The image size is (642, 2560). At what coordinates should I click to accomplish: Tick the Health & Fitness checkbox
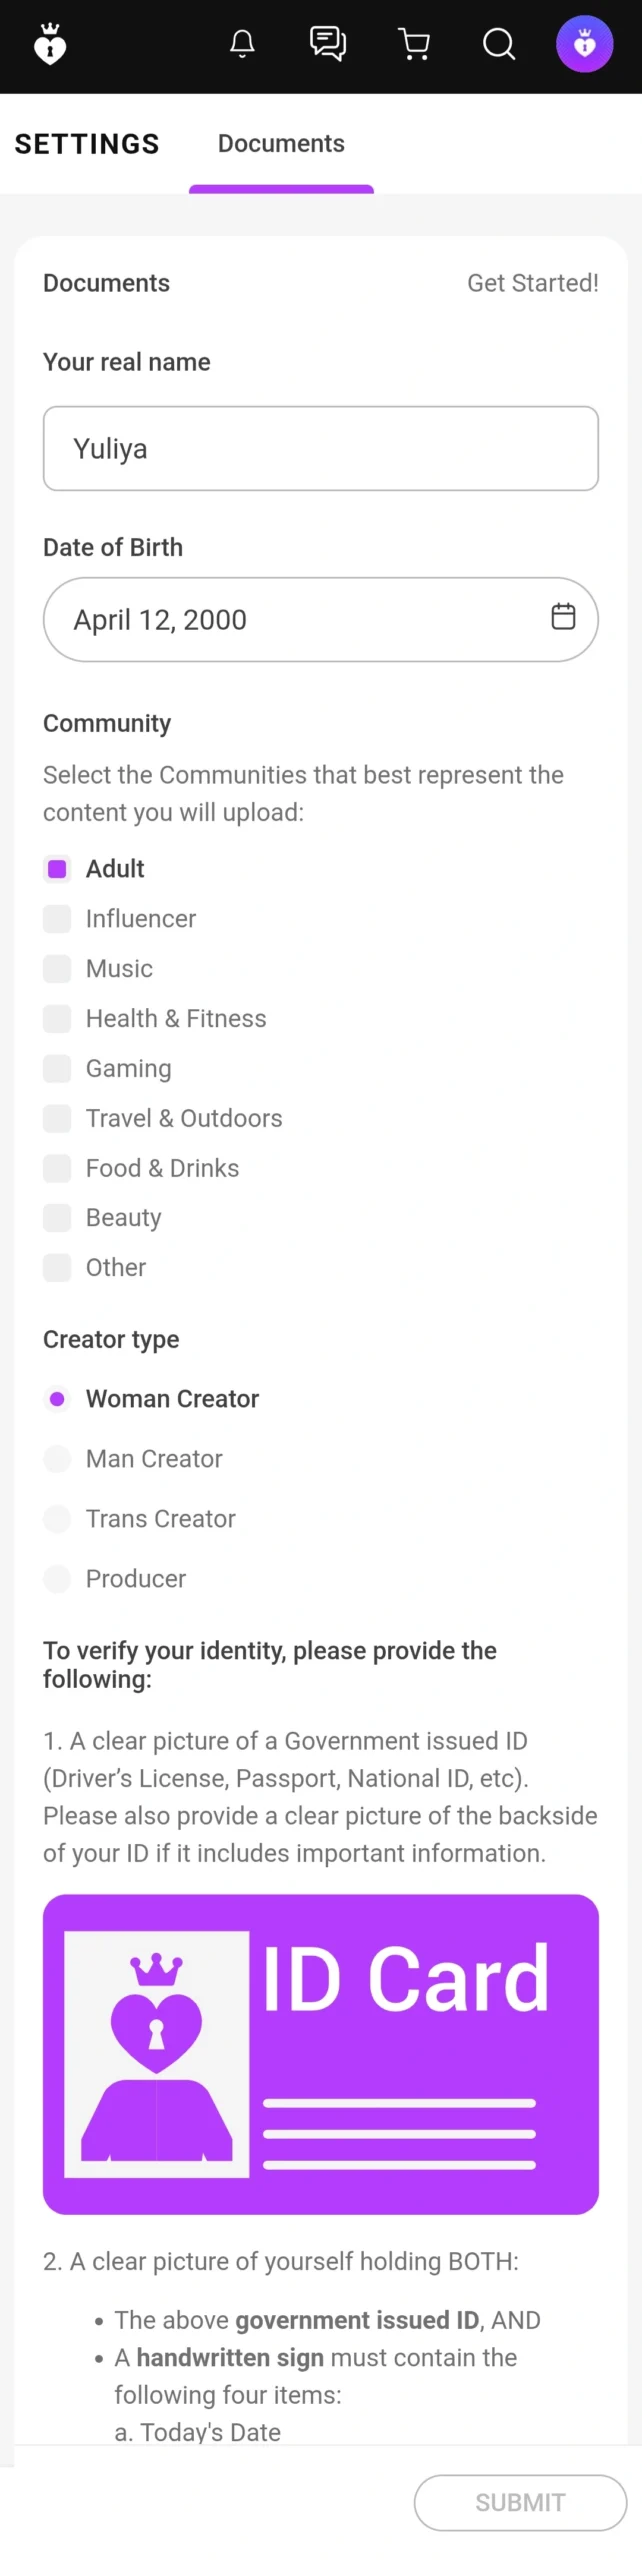coord(57,1019)
